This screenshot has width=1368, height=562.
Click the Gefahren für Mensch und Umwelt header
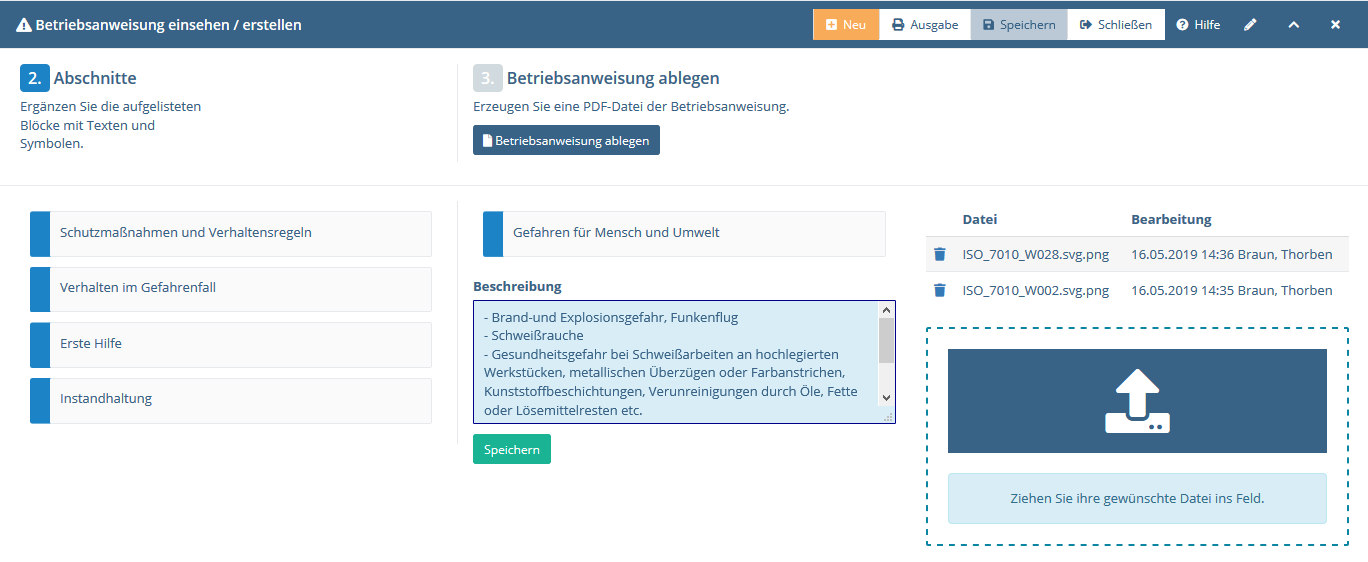coord(684,233)
